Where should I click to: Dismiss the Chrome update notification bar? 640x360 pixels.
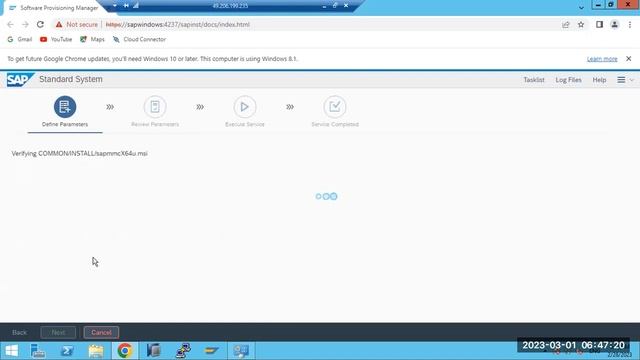tap(629, 59)
